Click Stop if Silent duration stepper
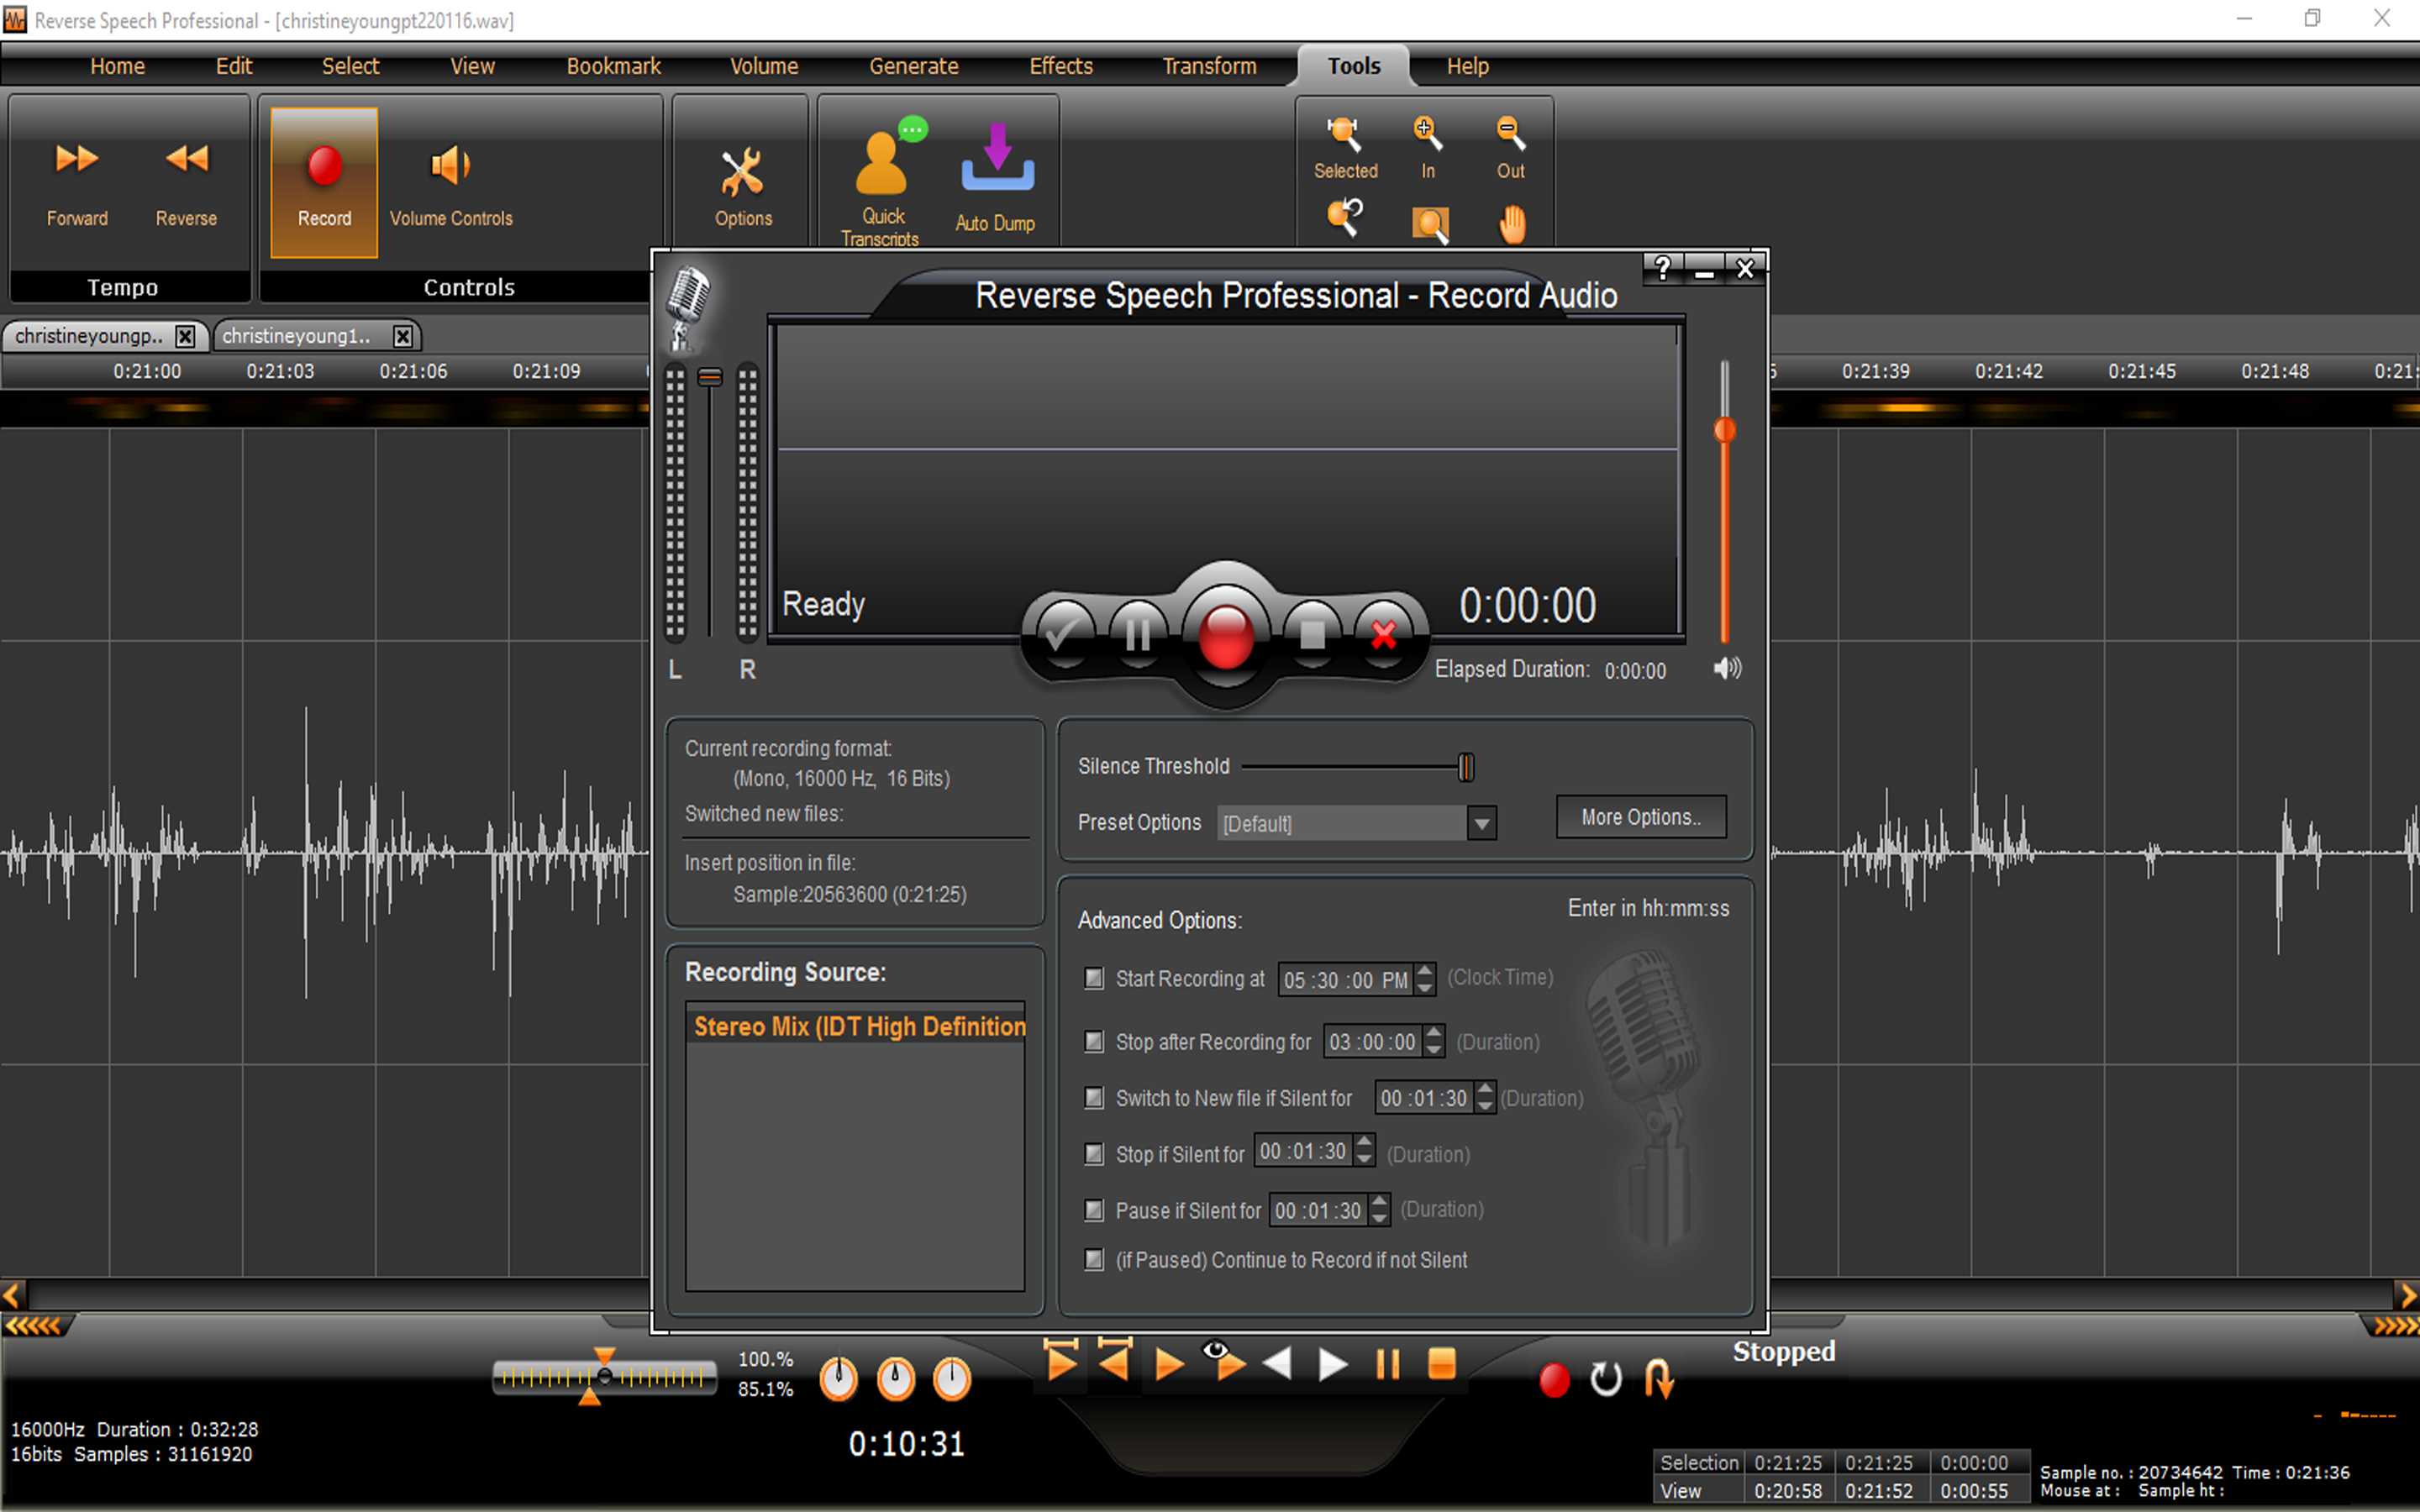This screenshot has width=2420, height=1512. point(1365,1151)
